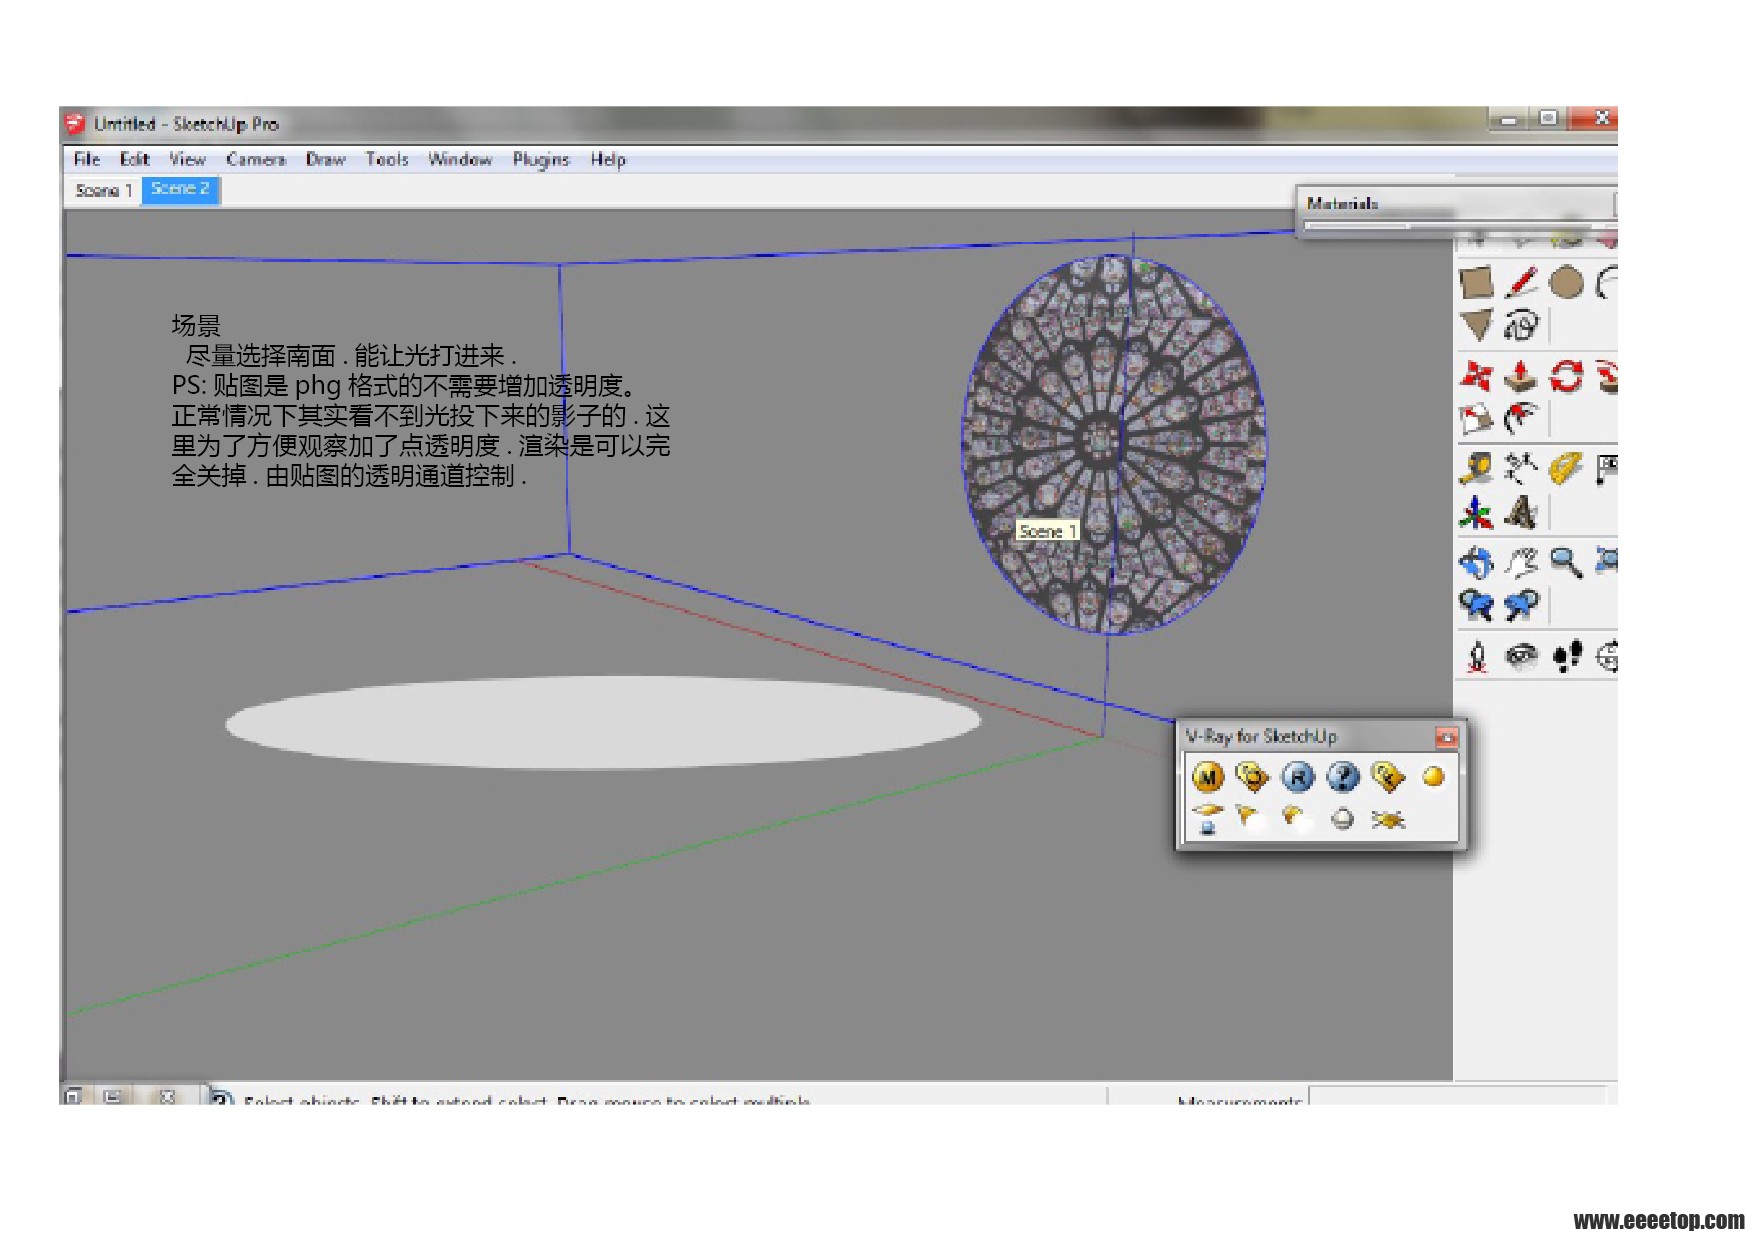1754x1240 pixels.
Task: Click the status bar help question icon
Action: click(x=221, y=1097)
